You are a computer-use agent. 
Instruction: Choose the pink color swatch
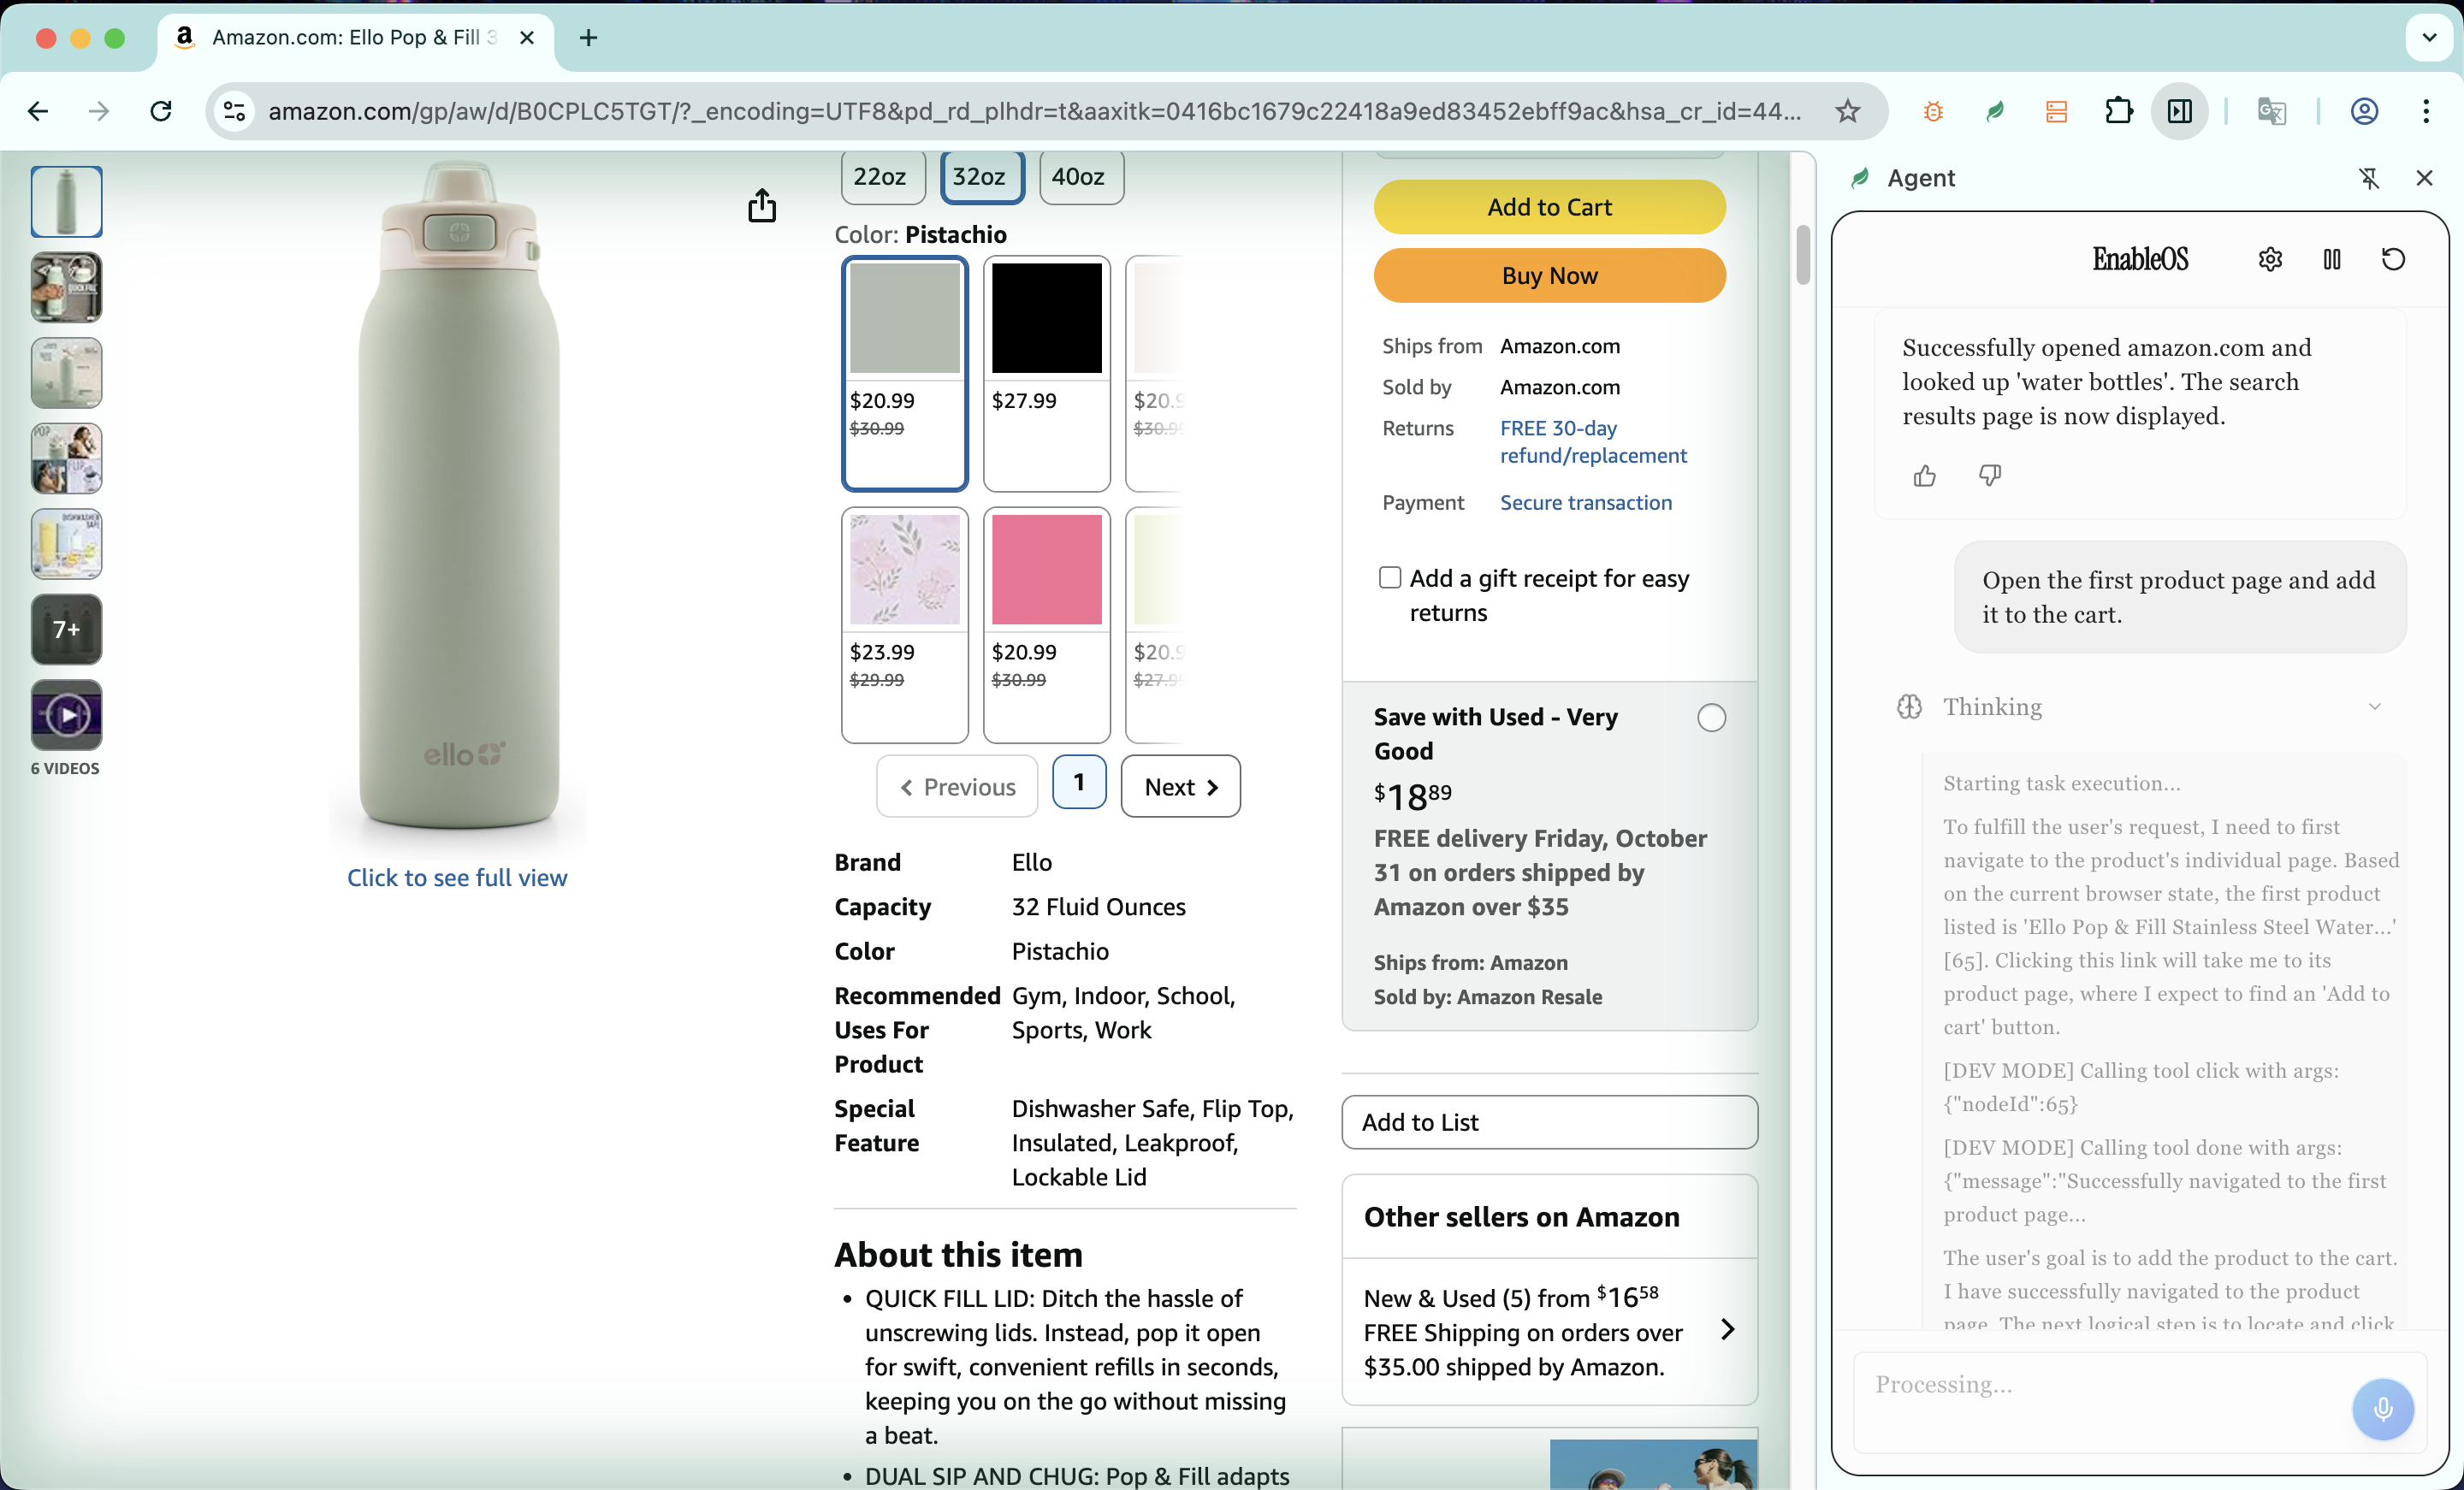[x=1046, y=570]
